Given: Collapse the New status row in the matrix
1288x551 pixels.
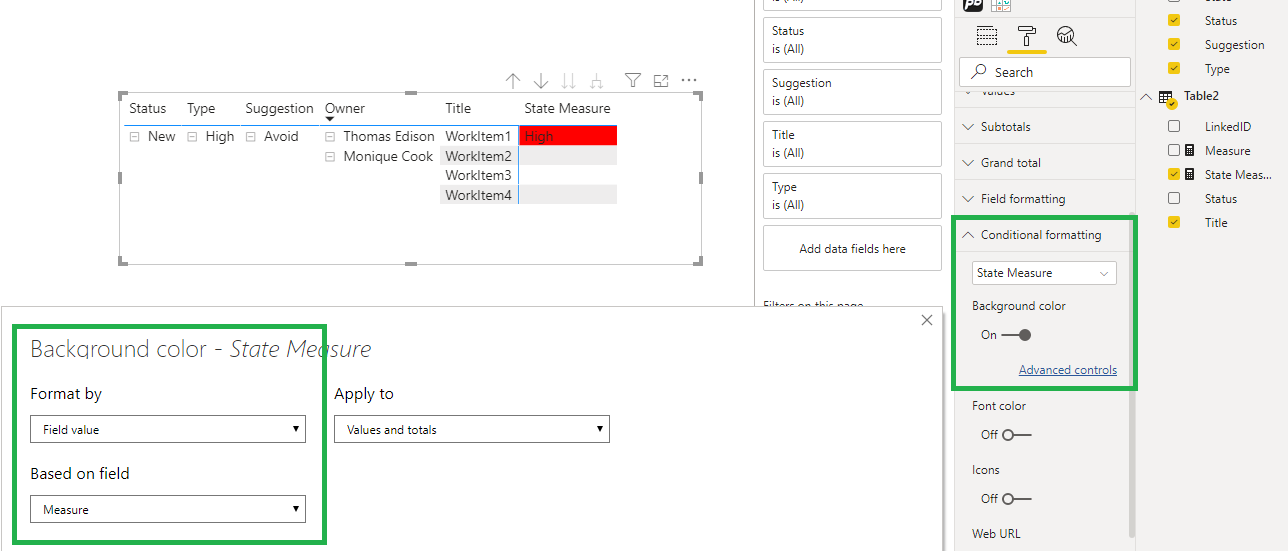Looking at the screenshot, I should point(134,137).
